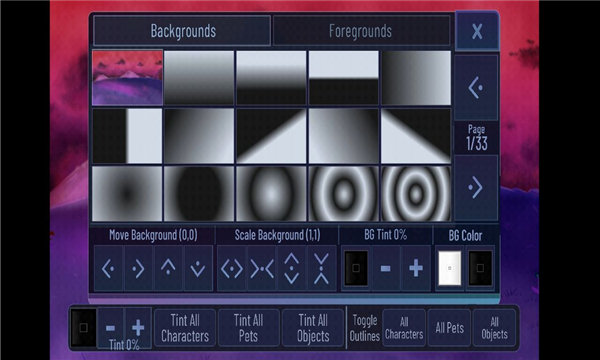Toggle outlines for All Characters

[404, 328]
